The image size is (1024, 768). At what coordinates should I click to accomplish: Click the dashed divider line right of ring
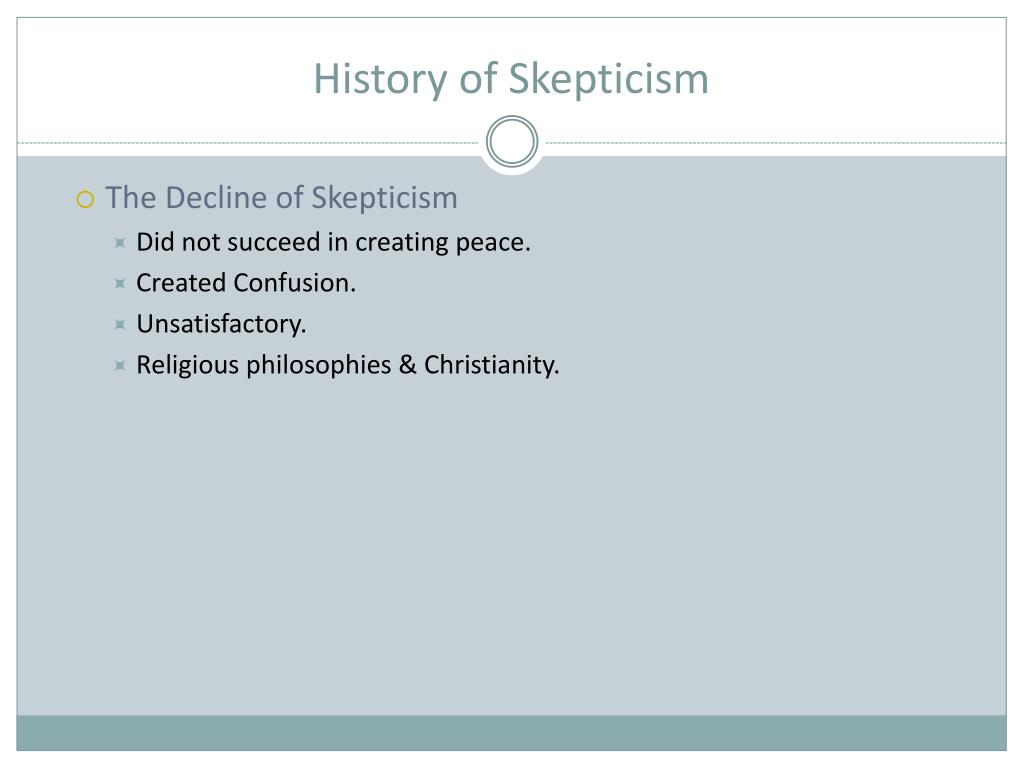(x=776, y=142)
